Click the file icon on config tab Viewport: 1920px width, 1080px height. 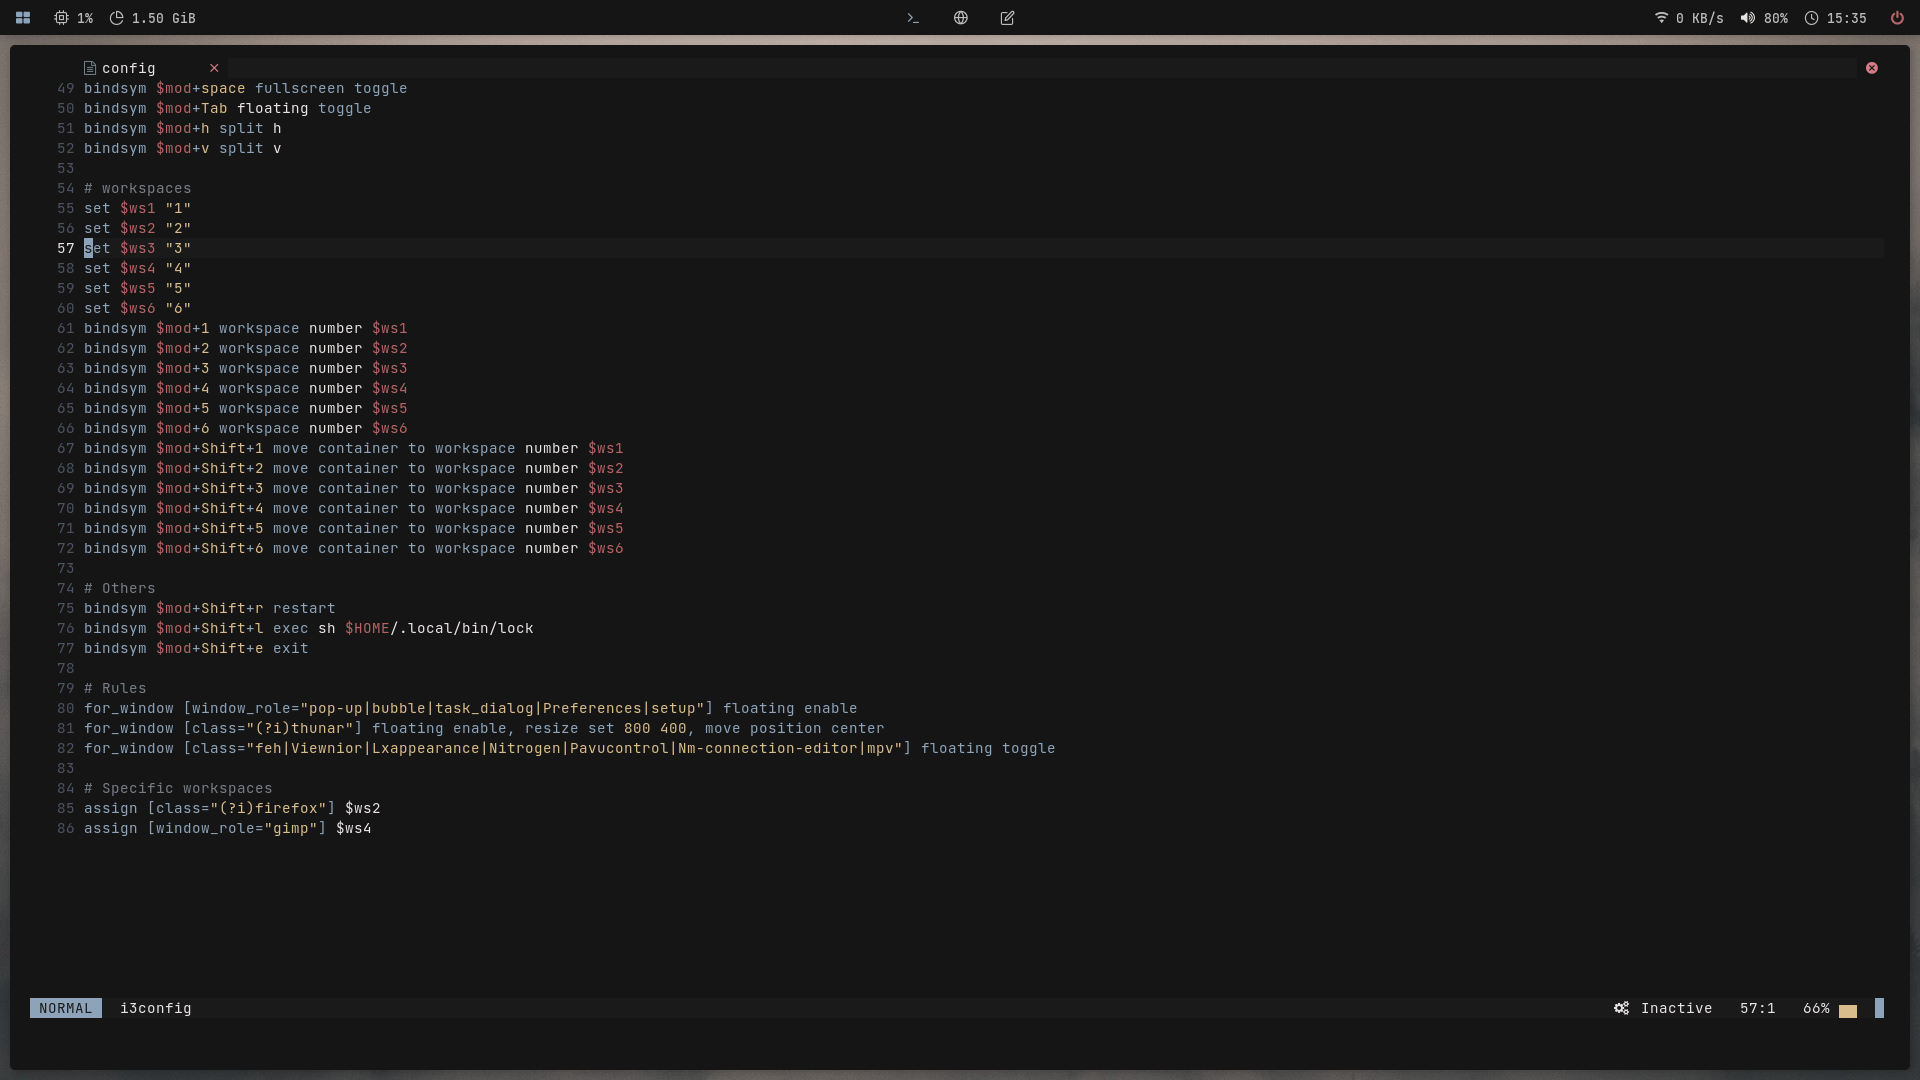coord(90,68)
